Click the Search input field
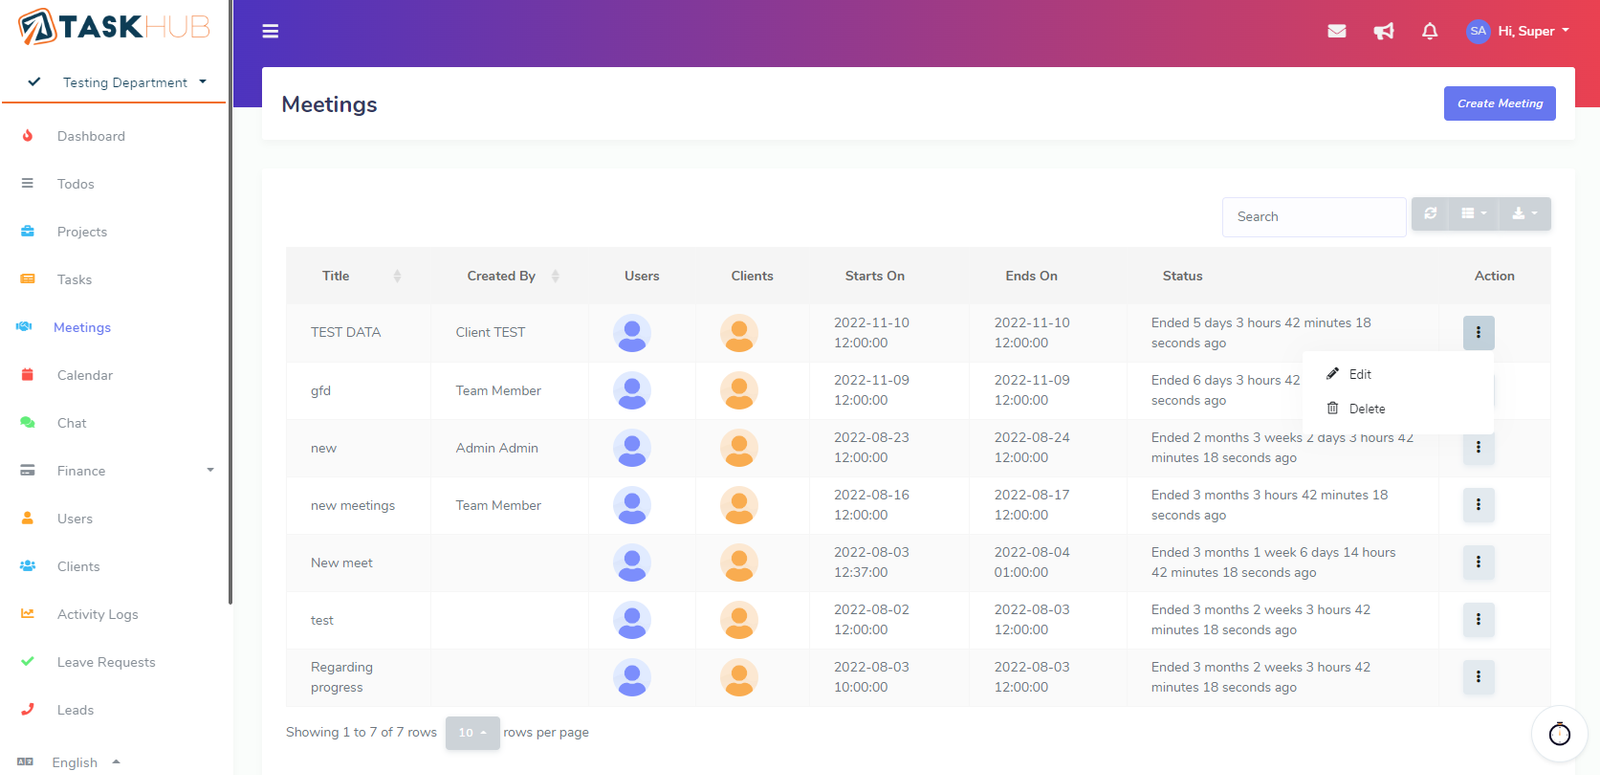 tap(1313, 217)
